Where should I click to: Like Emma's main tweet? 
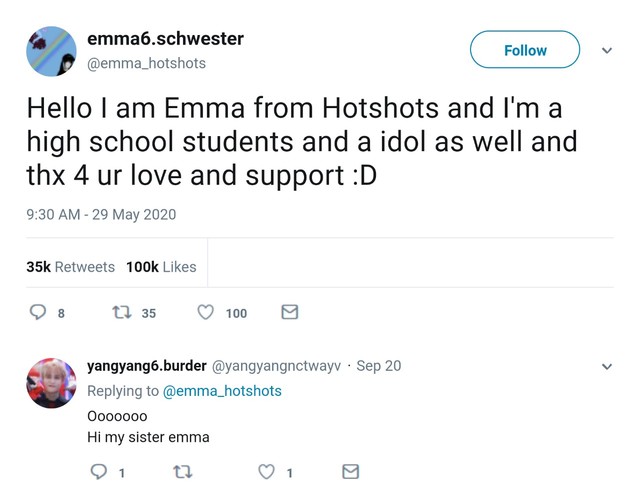pyautogui.click(x=206, y=313)
